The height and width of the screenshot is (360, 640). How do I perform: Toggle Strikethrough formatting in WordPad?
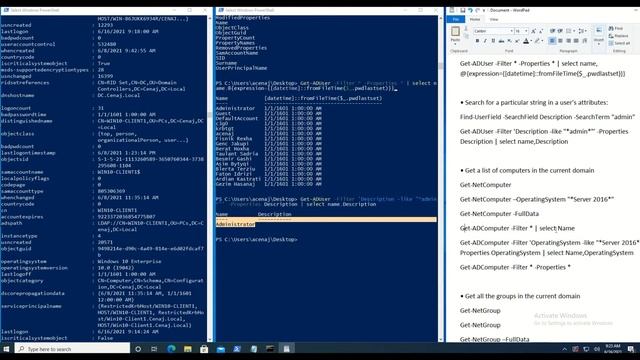501,41
